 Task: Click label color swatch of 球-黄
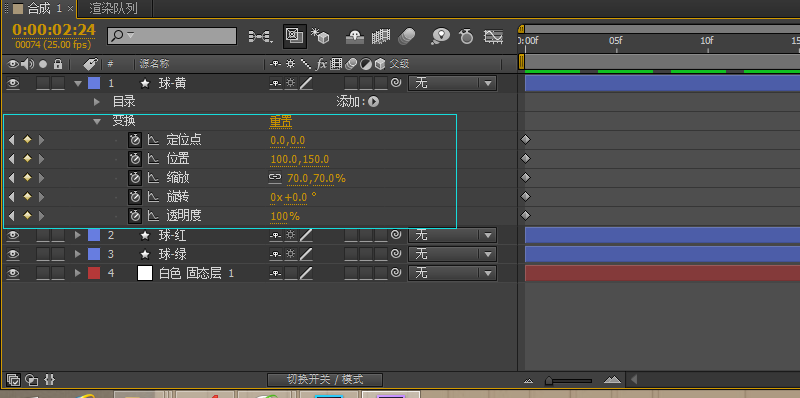[x=94, y=83]
